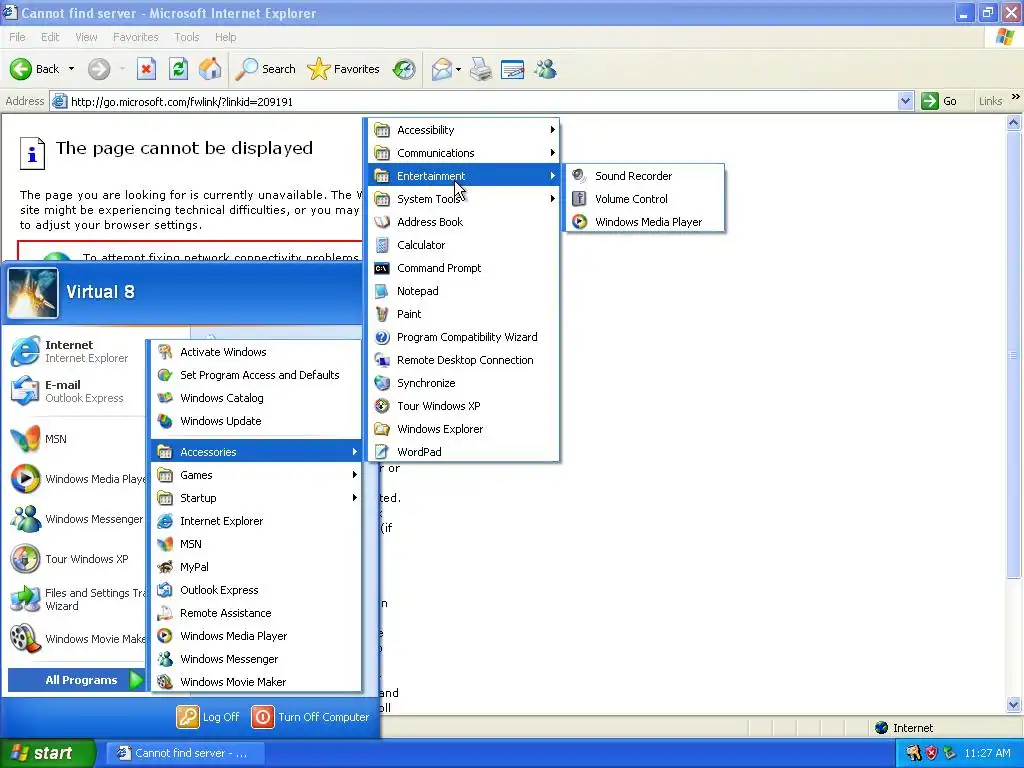This screenshot has height=768, width=1024.
Task: Expand the System Tools submenu
Action: pyautogui.click(x=464, y=199)
